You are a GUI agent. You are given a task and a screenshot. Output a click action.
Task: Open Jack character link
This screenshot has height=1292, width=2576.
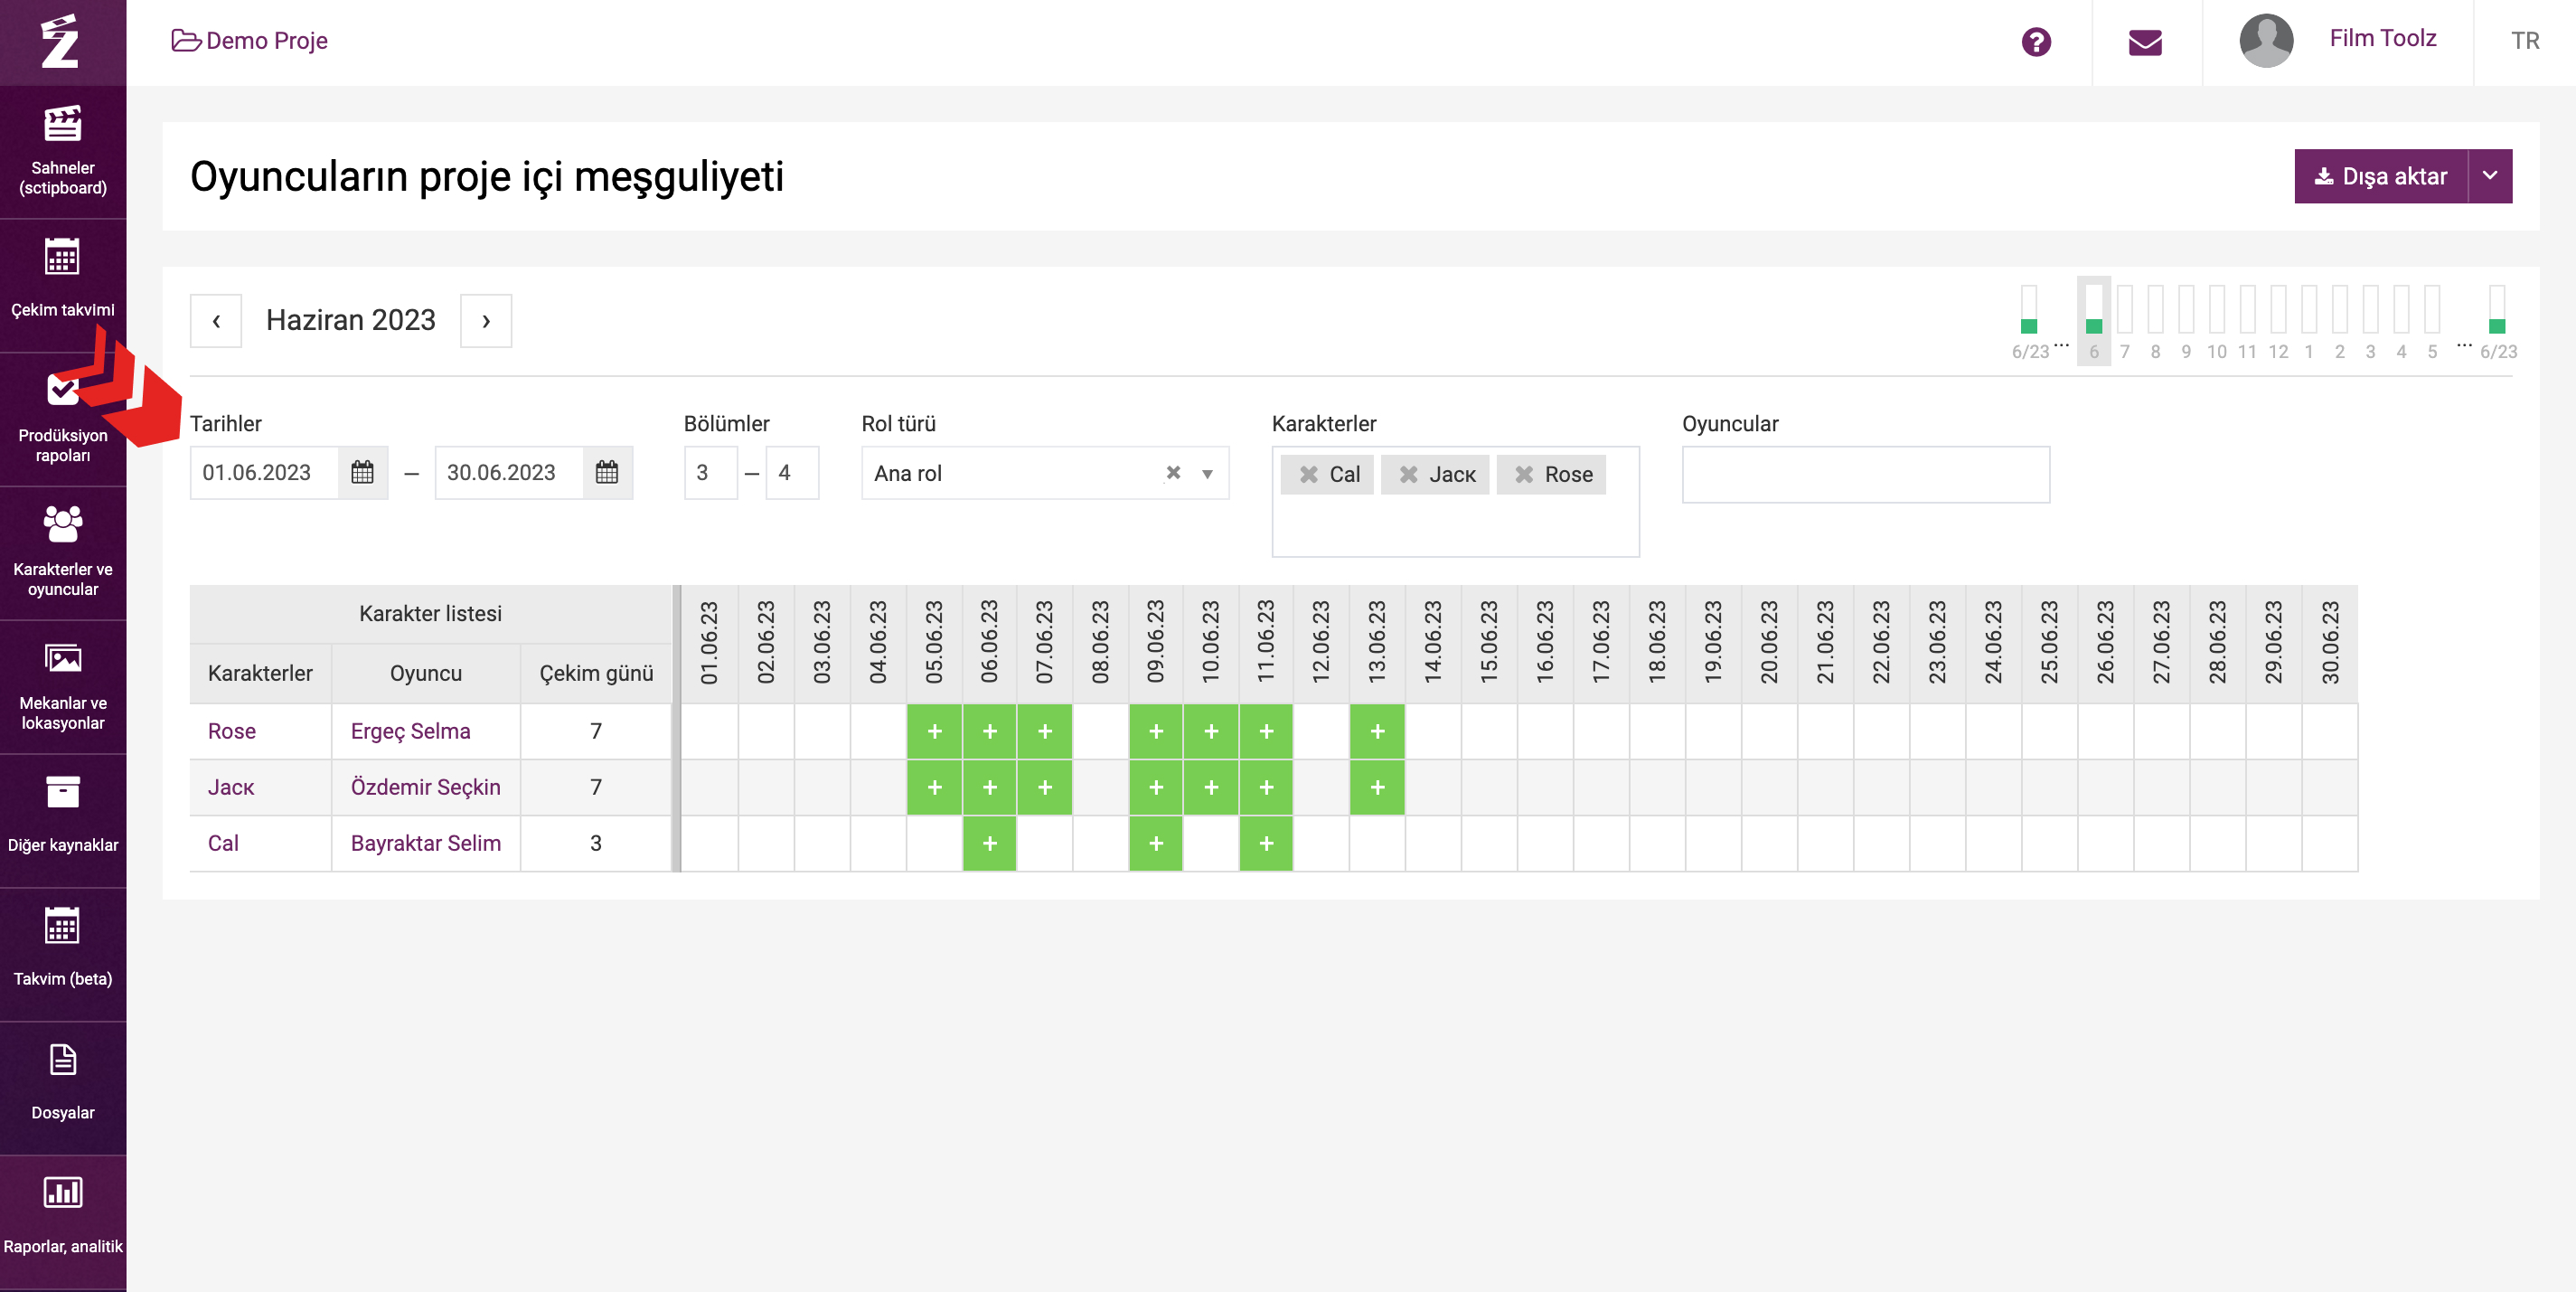[231, 787]
